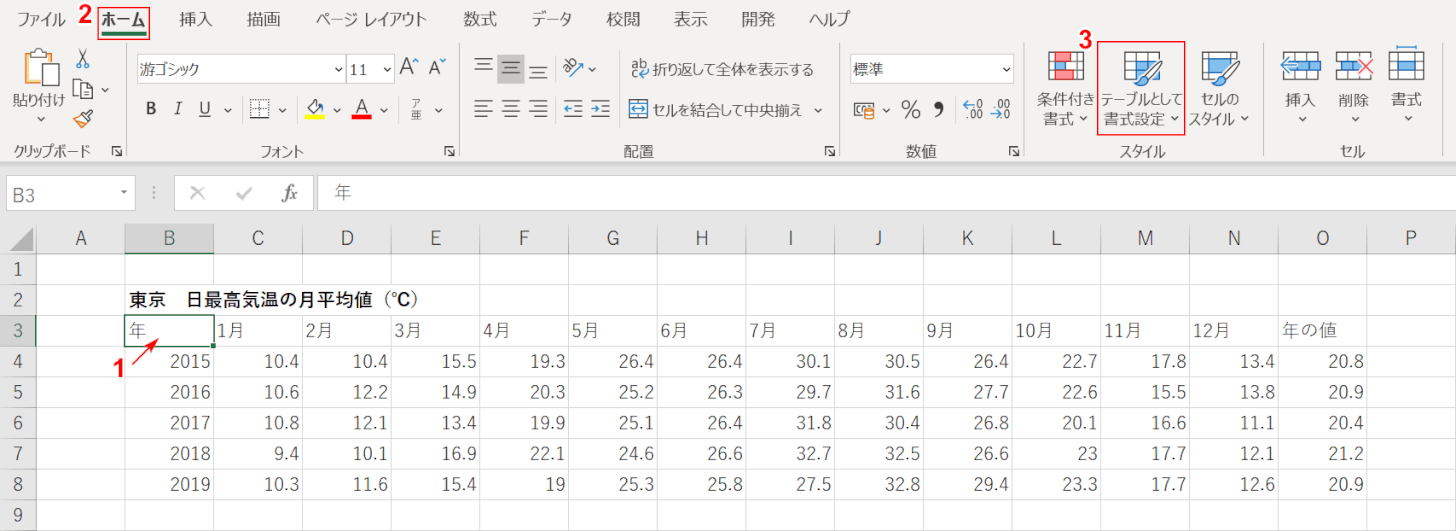The image size is (1456, 531).
Task: Center text horizontally
Action: point(511,109)
